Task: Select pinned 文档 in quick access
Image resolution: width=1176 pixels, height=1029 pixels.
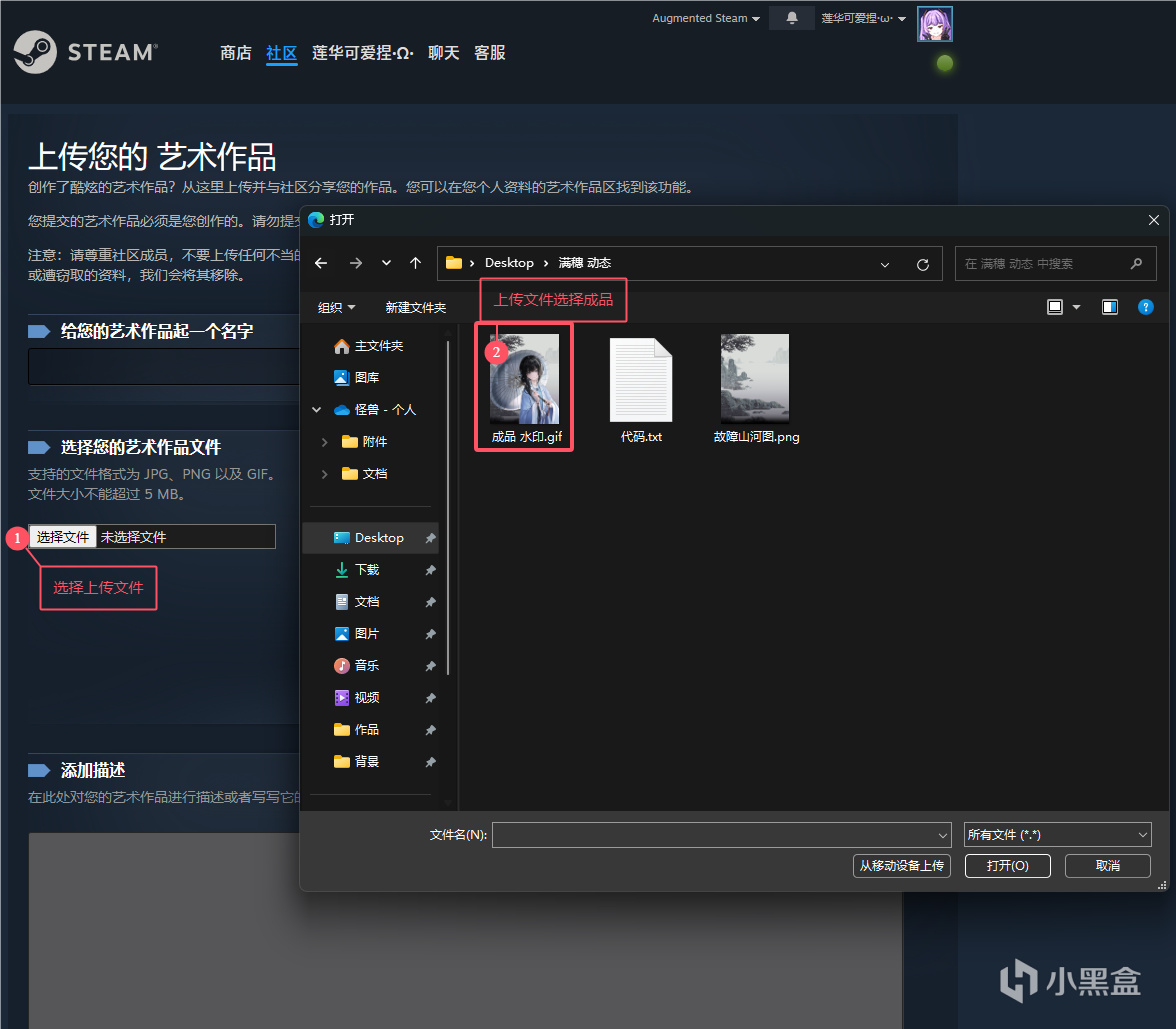Action: tap(357, 602)
